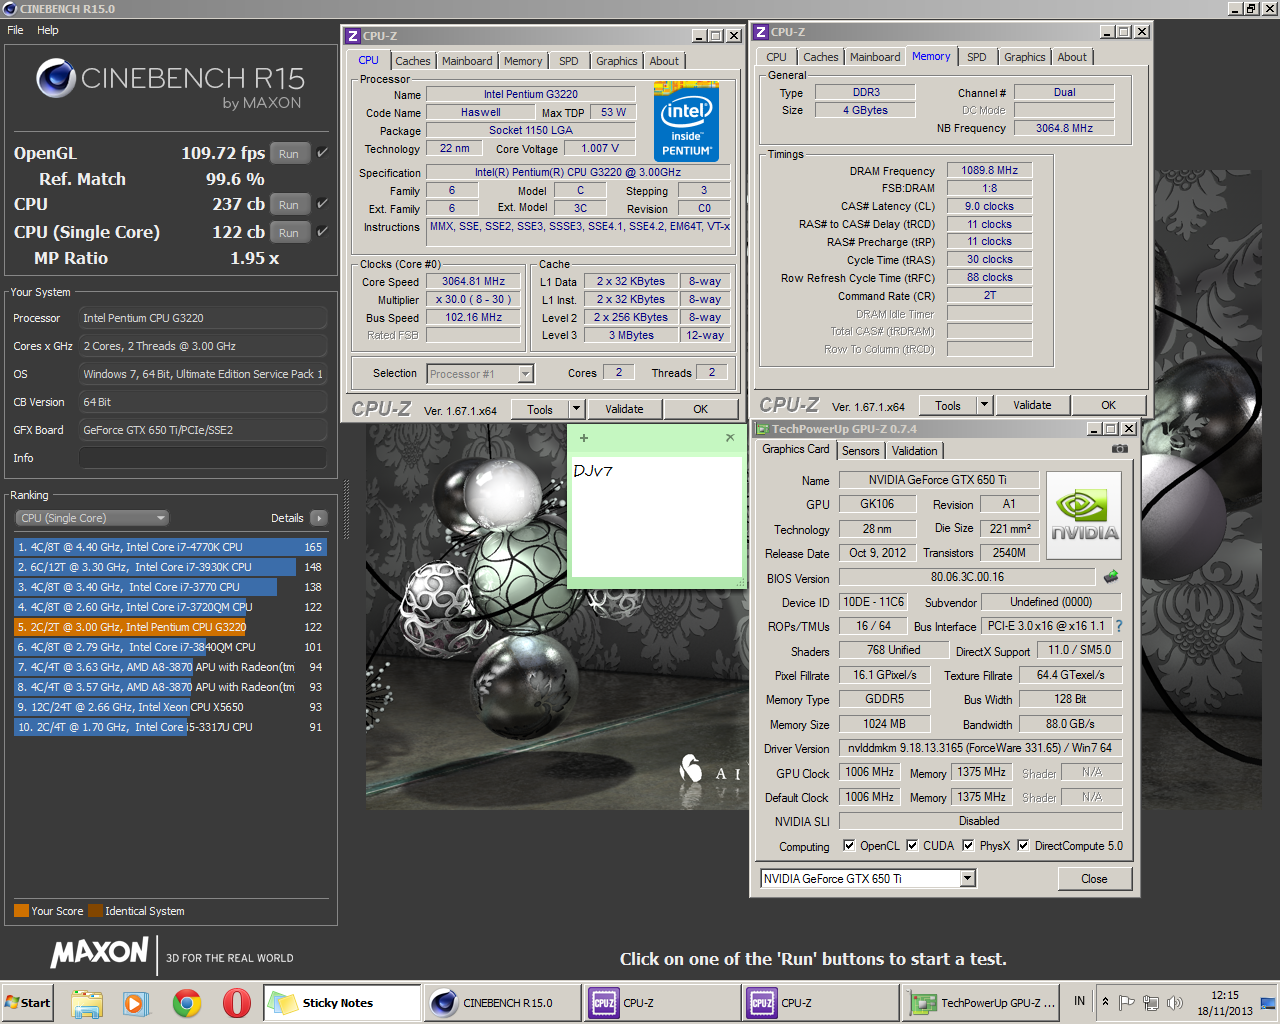Screen dimensions: 1280x1024
Task: Switch to TechPowerUp GPU-Z taskbar button
Action: coord(982,1003)
